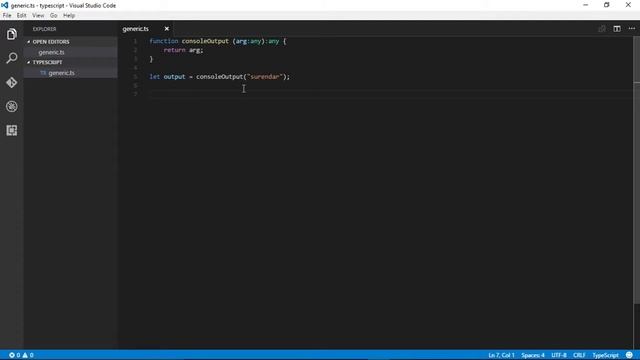Minimize the Visual Studio Code window

586,5
